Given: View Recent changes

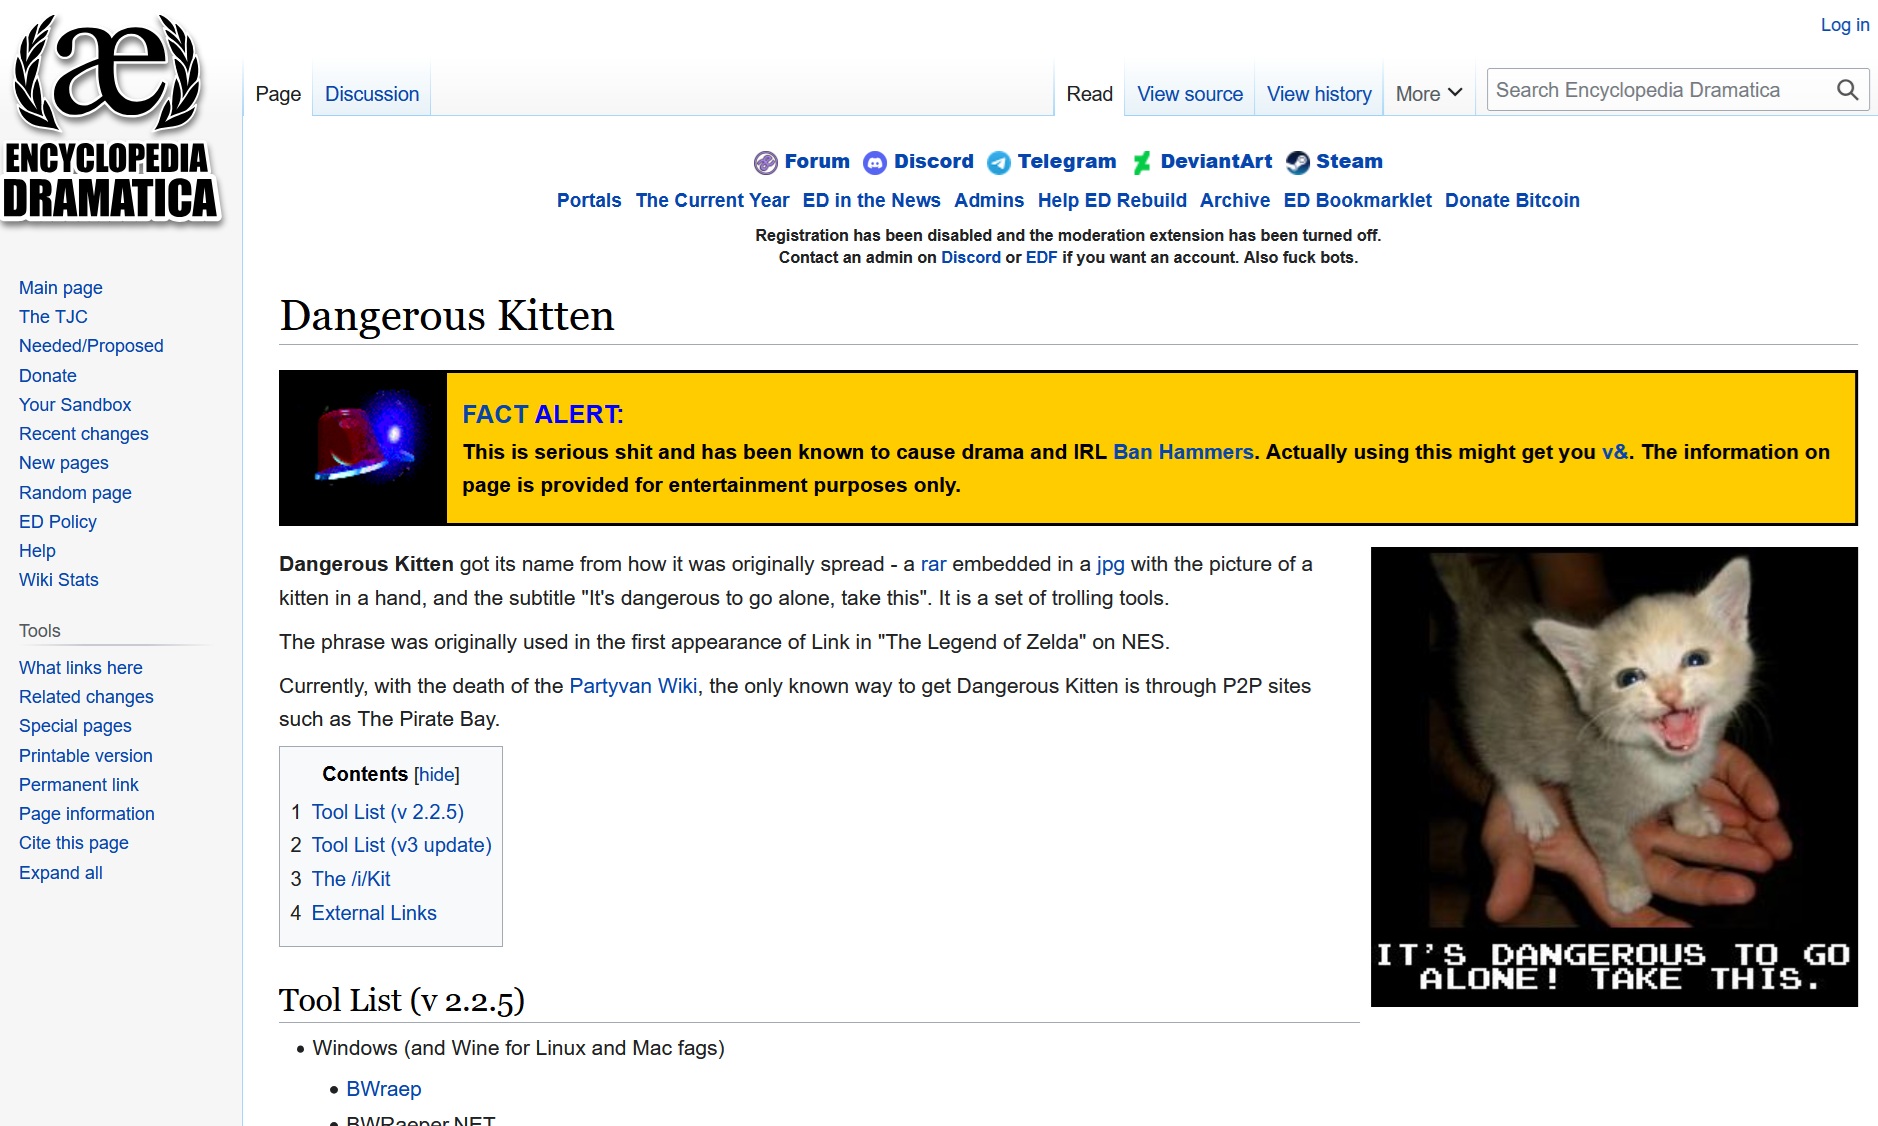Looking at the screenshot, I should [84, 434].
